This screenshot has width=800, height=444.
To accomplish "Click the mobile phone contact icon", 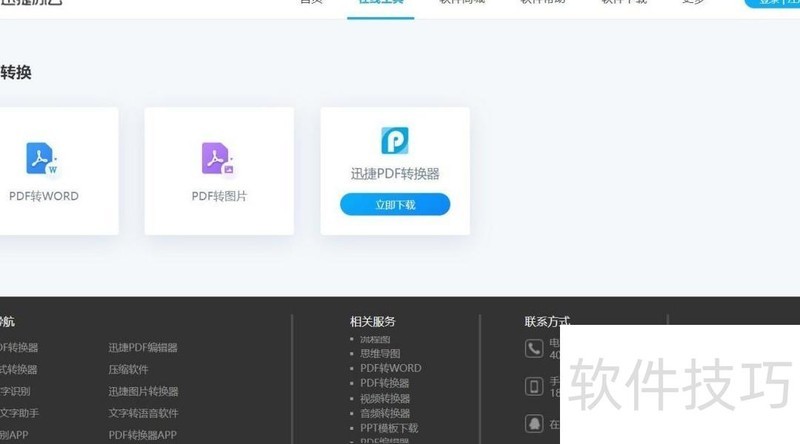I will pyautogui.click(x=534, y=386).
